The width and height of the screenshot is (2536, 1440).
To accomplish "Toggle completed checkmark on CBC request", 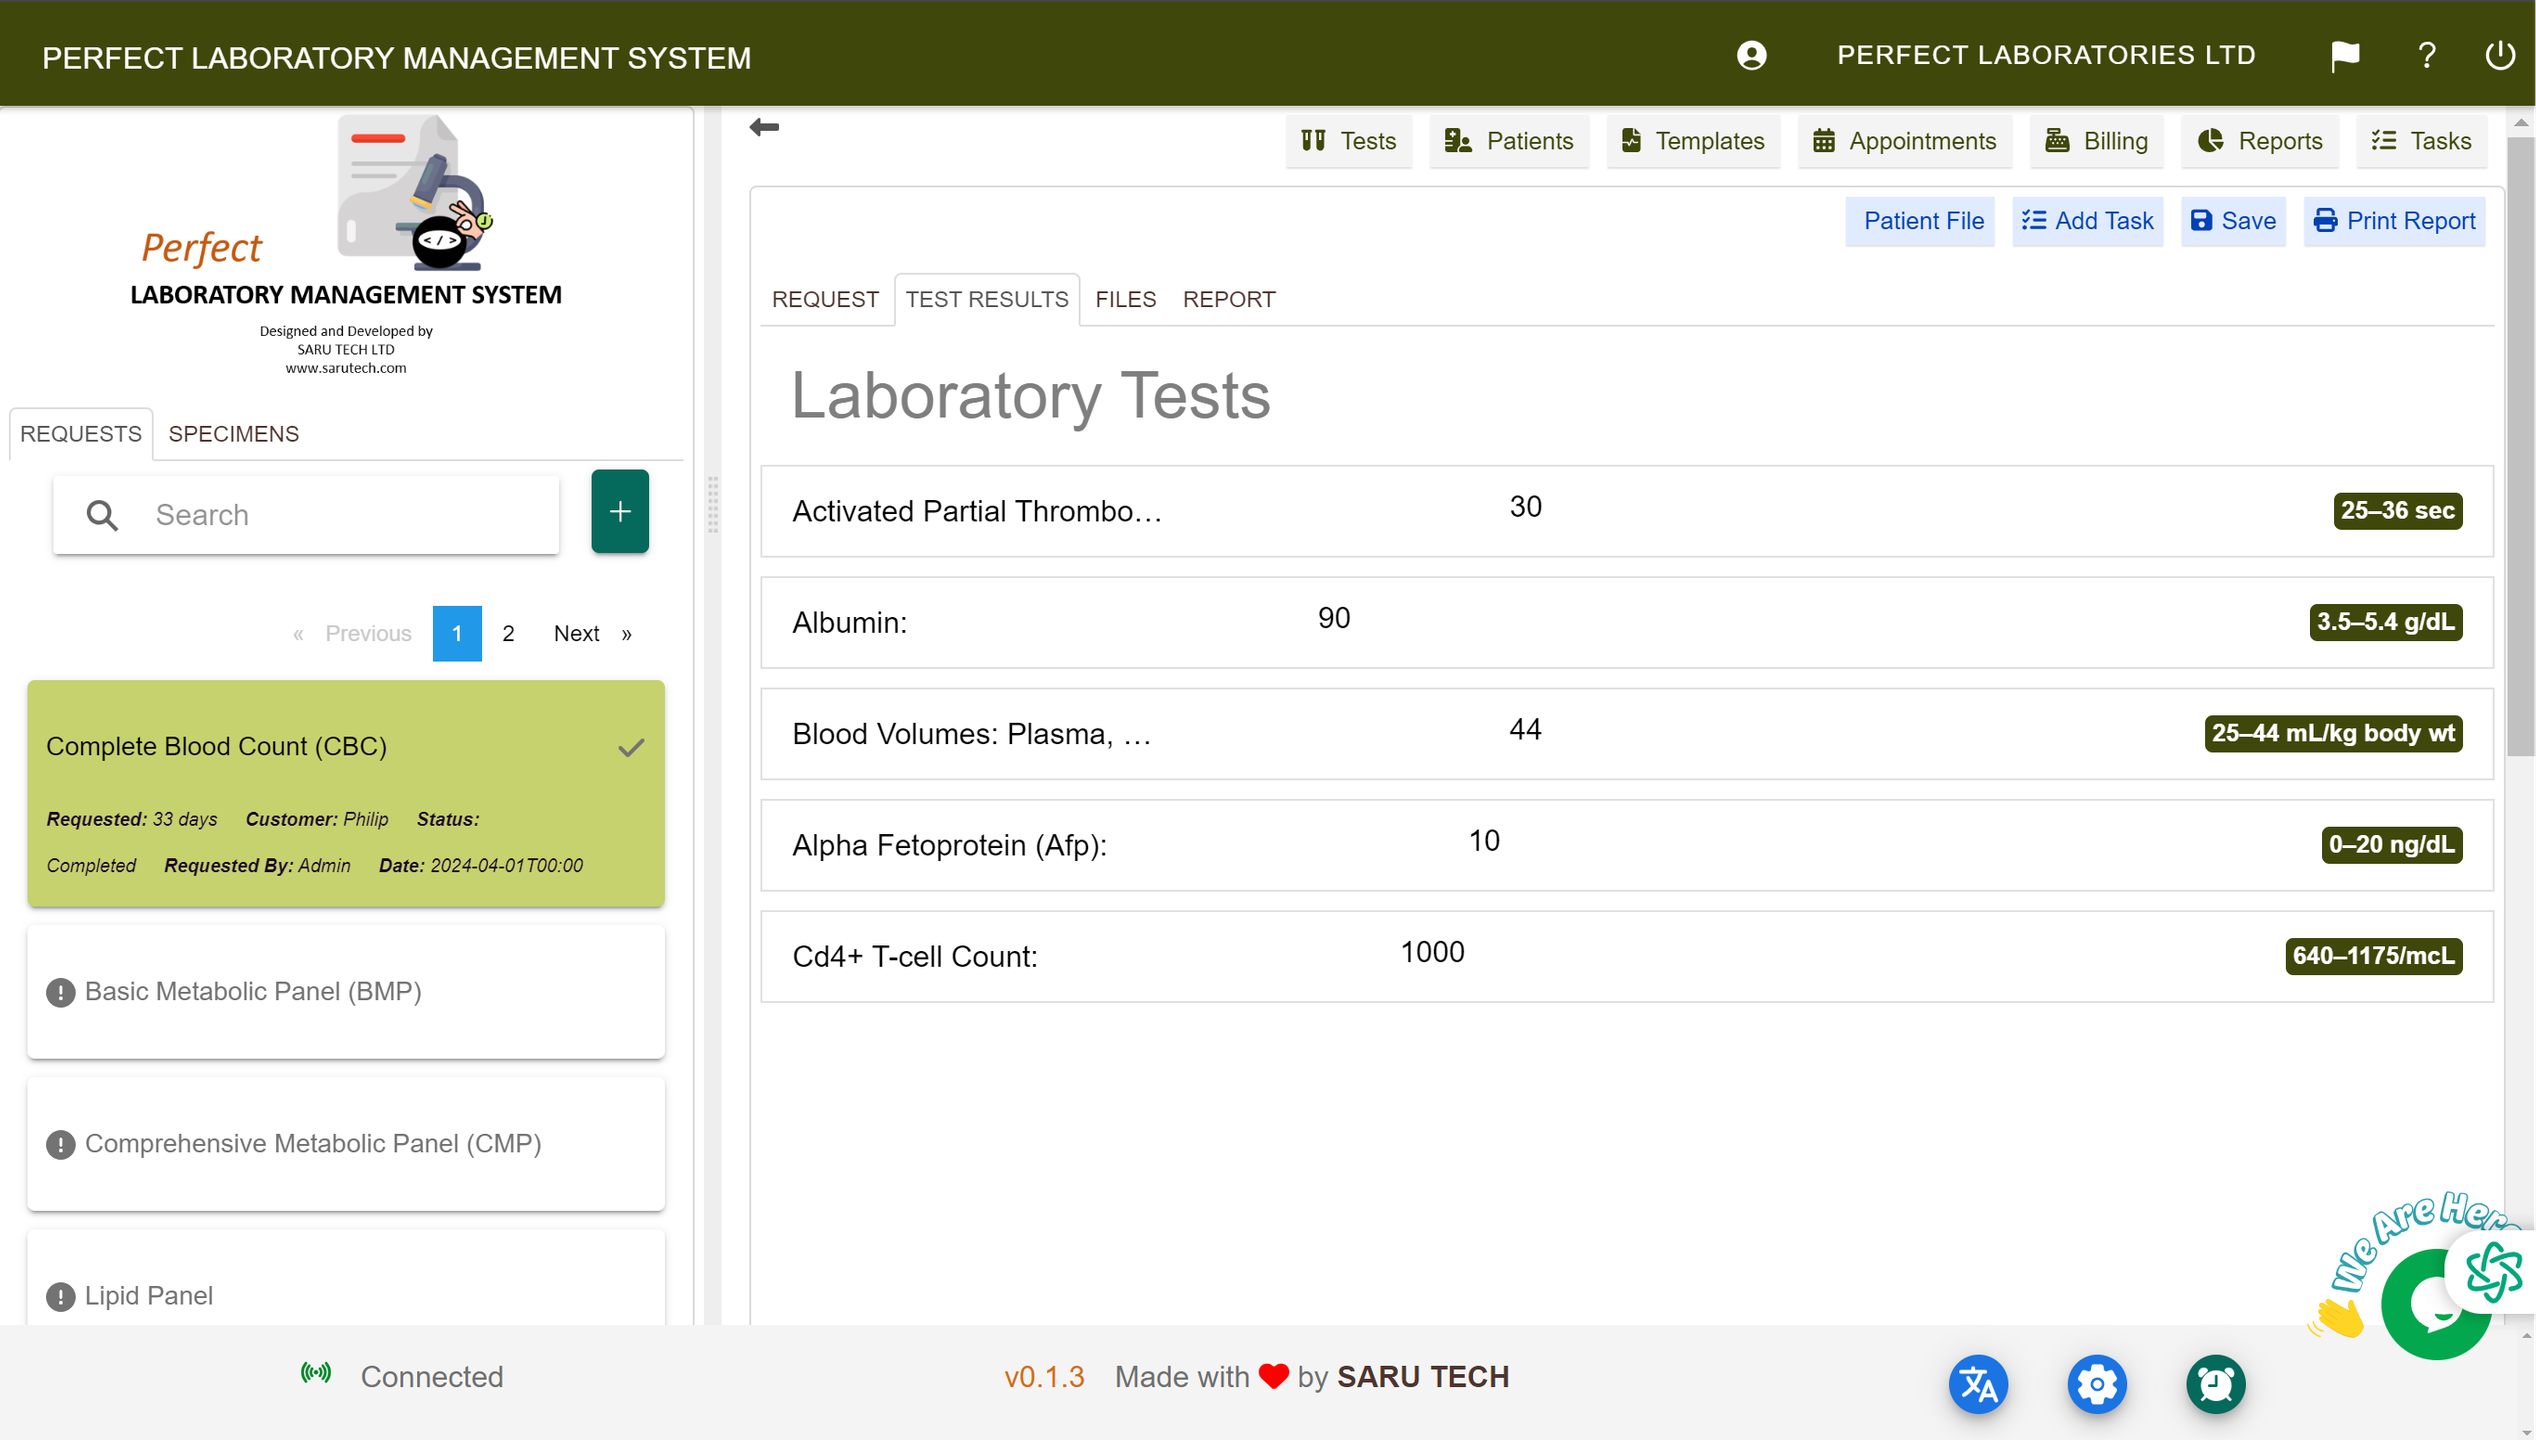I will click(631, 747).
